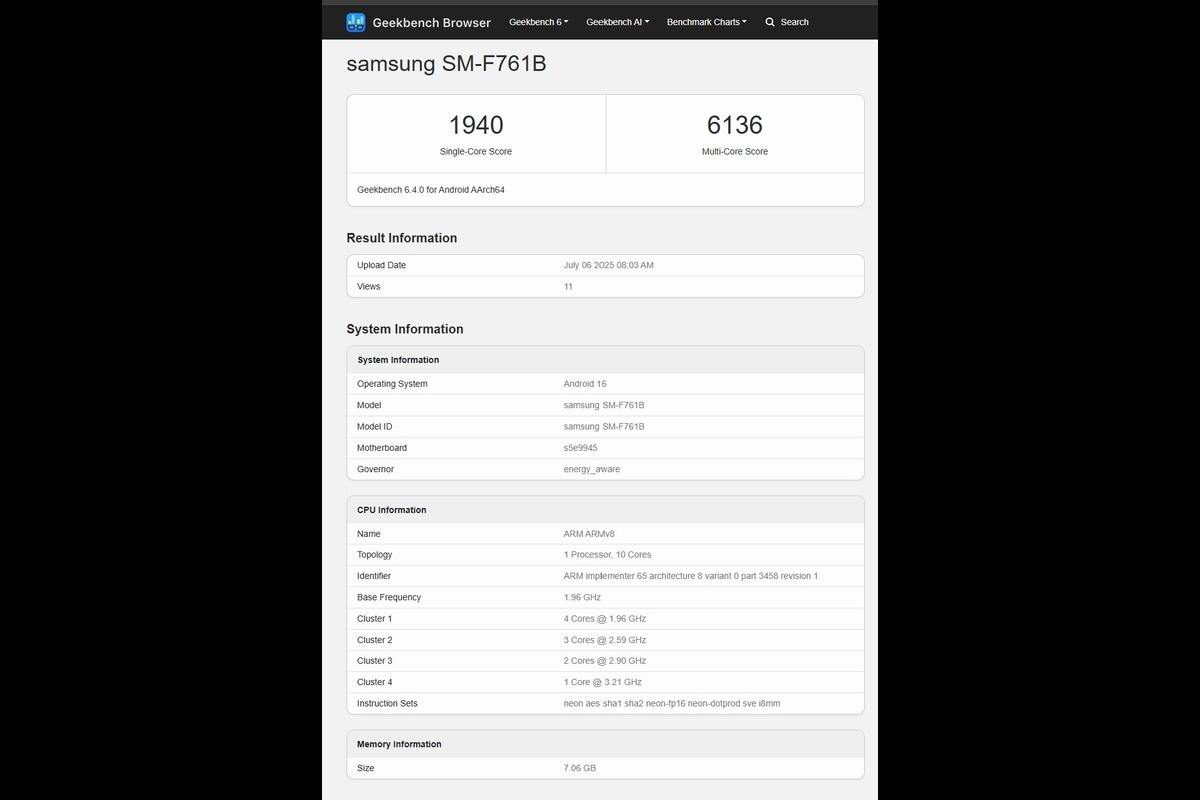Click the ARM ARMv8 name value
This screenshot has height=800, width=1200.
click(x=589, y=534)
